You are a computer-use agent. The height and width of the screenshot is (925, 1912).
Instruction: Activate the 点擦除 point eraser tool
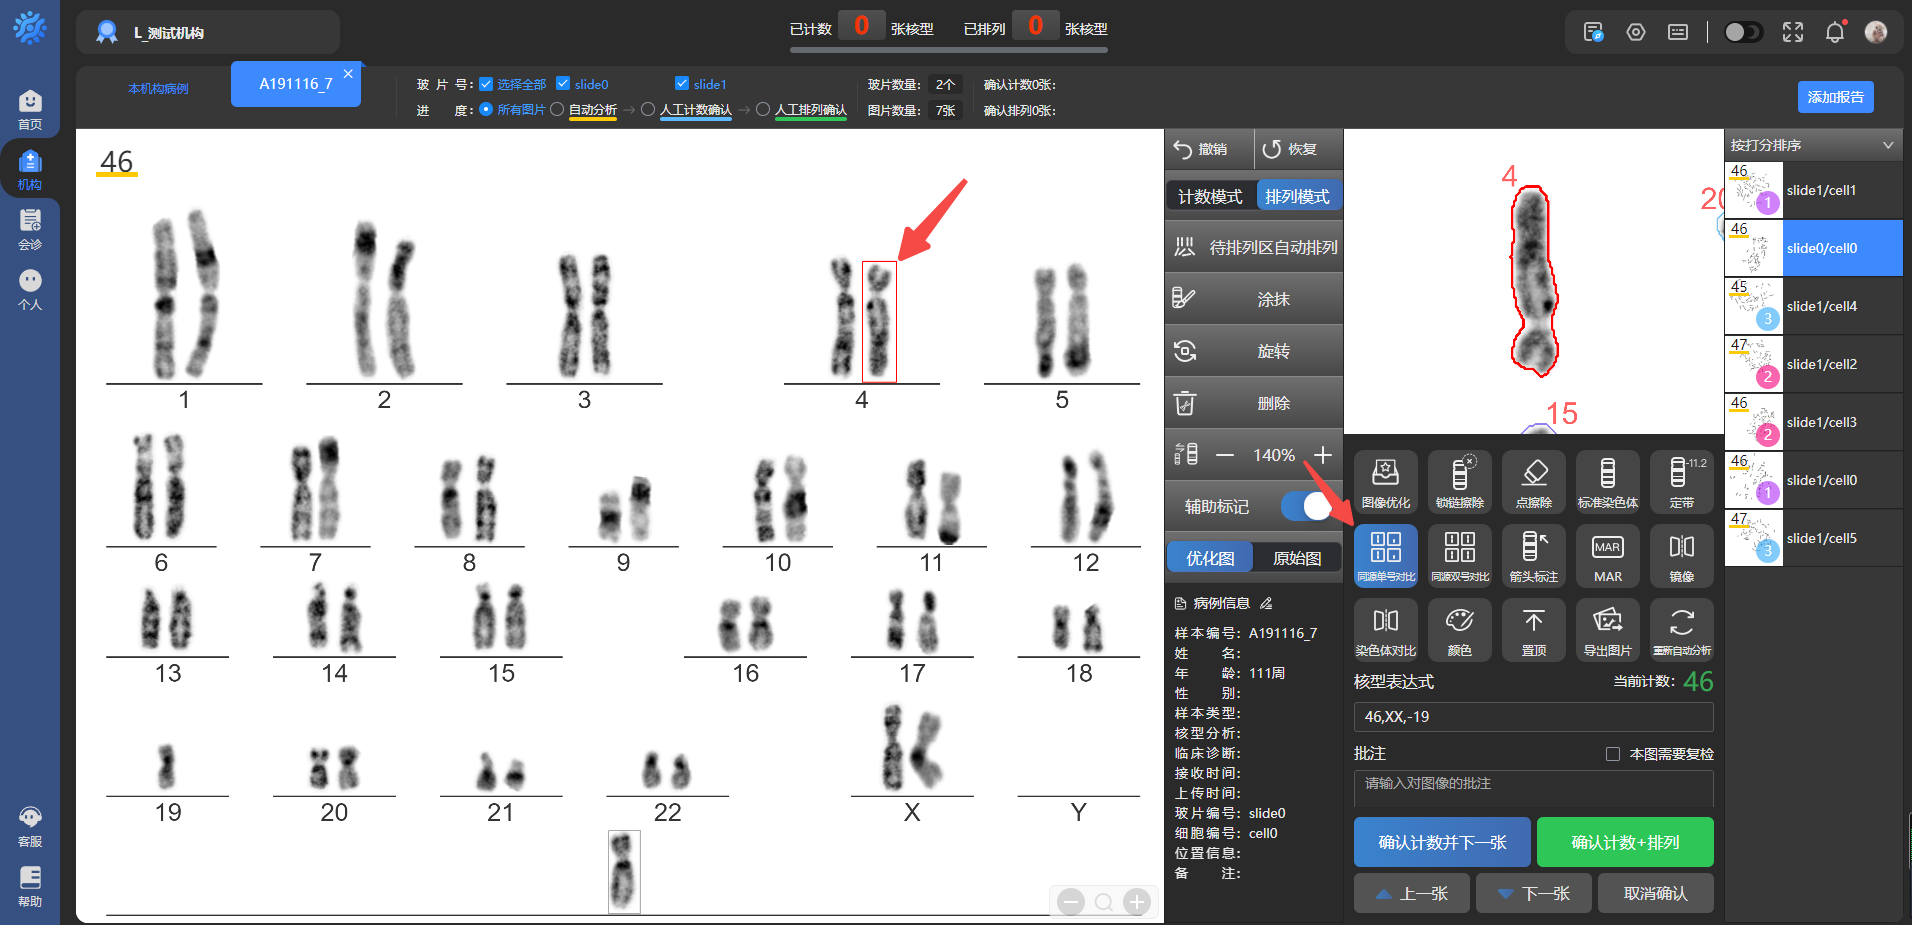[1533, 481]
